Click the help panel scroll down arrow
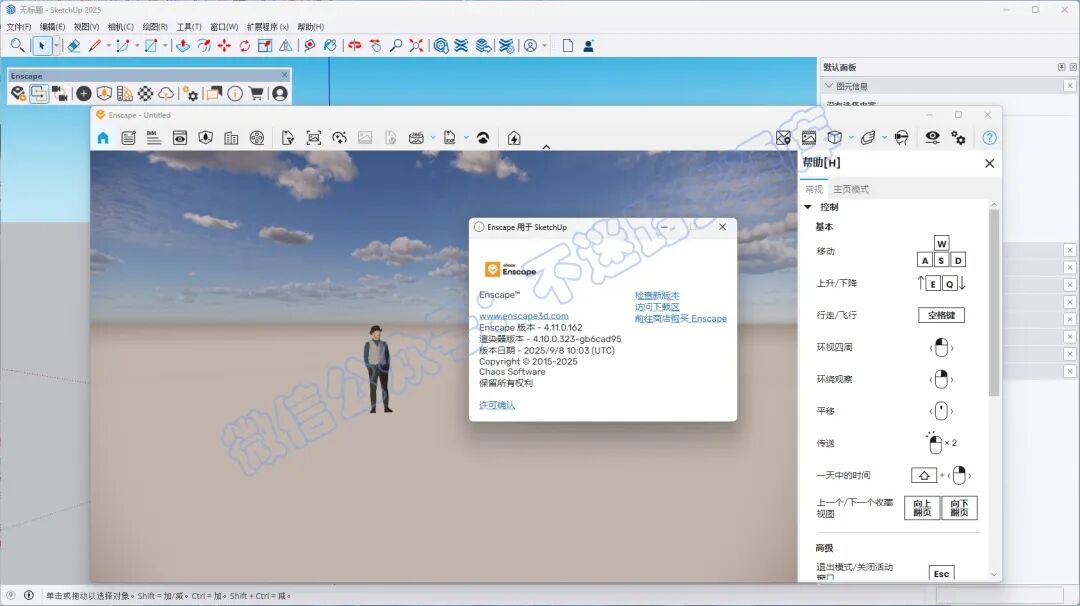The width and height of the screenshot is (1080, 606). pyautogui.click(x=993, y=574)
